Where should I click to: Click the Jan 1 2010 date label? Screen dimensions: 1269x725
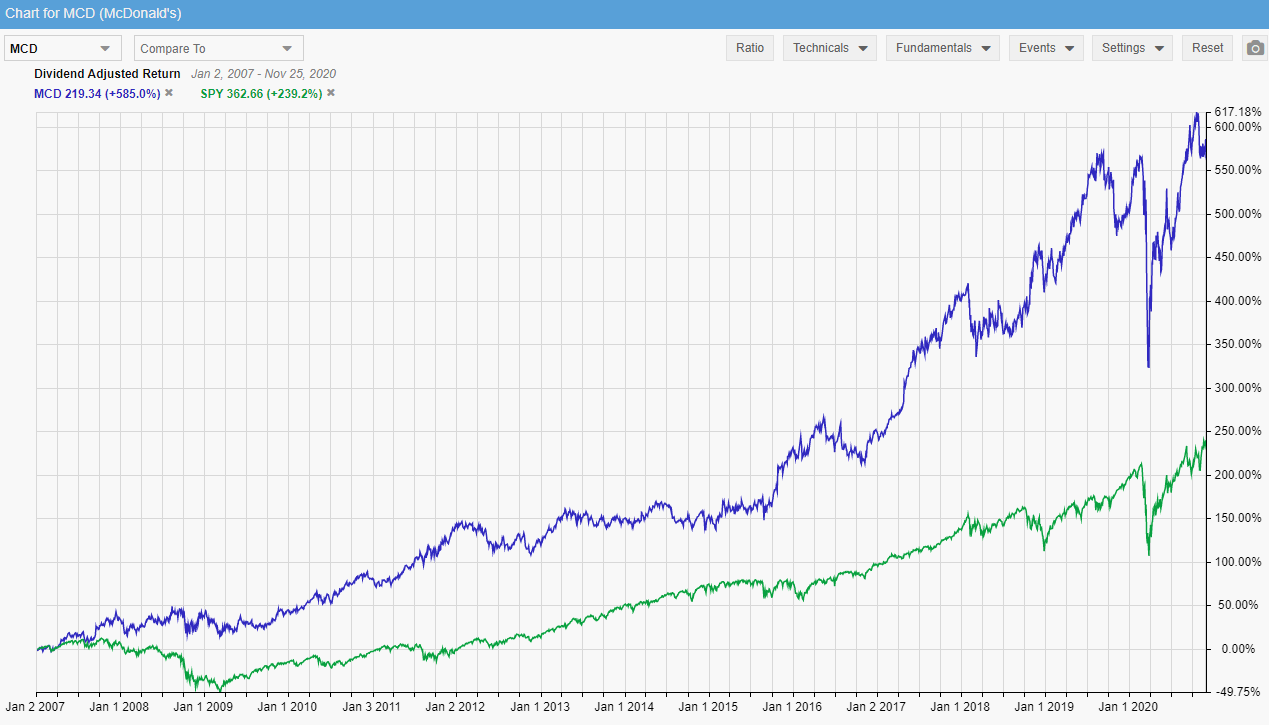[x=288, y=706]
